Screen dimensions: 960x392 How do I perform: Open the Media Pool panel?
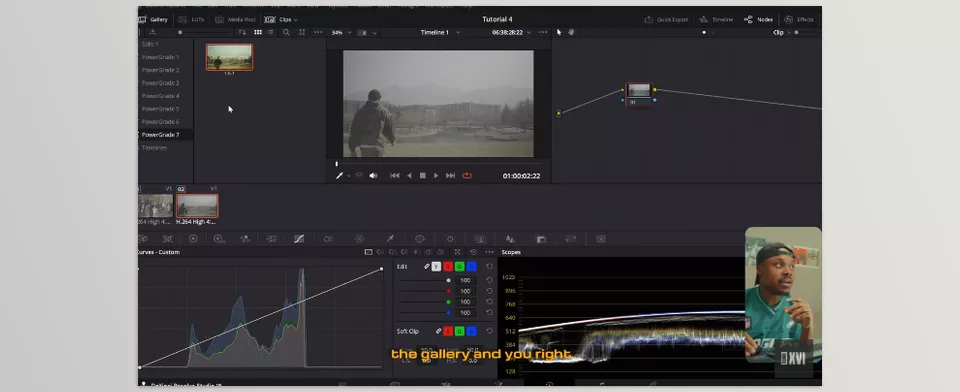tap(235, 20)
